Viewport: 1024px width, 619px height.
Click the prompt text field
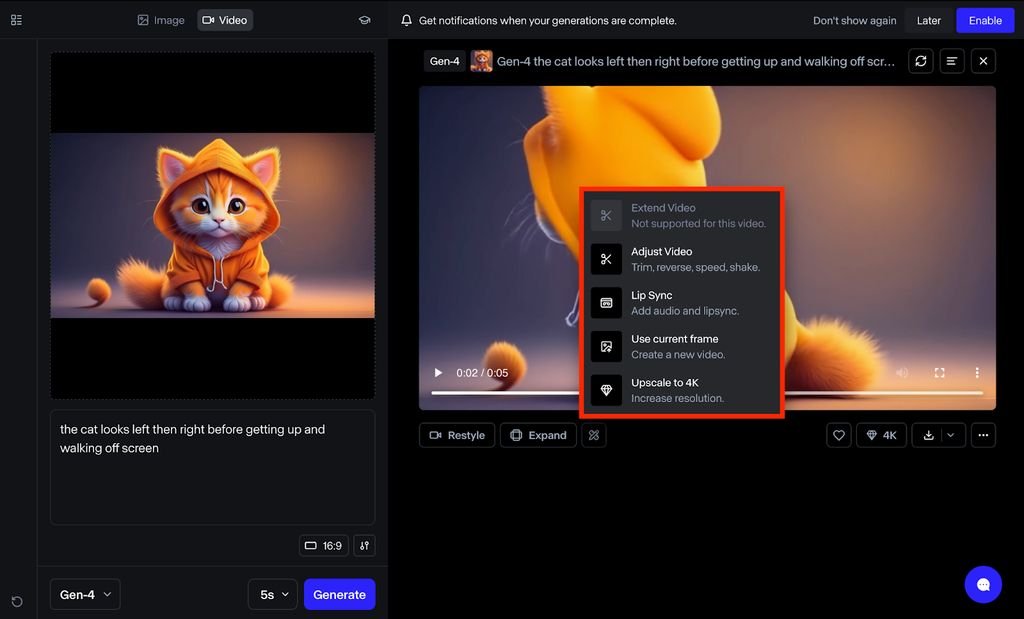[212, 465]
